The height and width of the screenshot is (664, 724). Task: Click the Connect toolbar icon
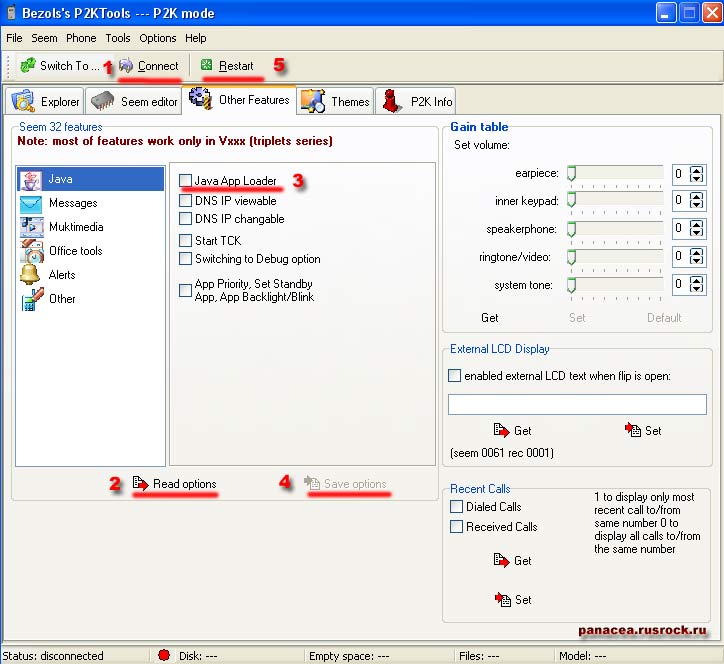(126, 66)
